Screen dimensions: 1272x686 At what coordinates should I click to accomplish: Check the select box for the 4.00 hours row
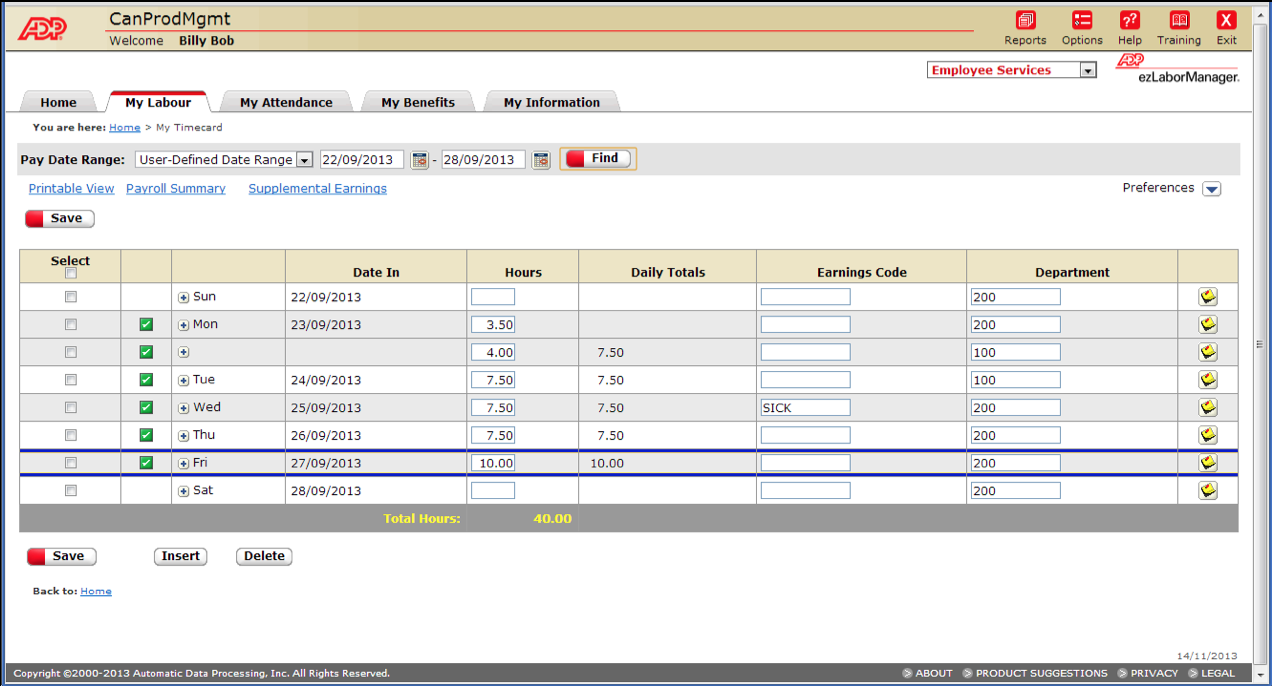pyautogui.click(x=70, y=352)
